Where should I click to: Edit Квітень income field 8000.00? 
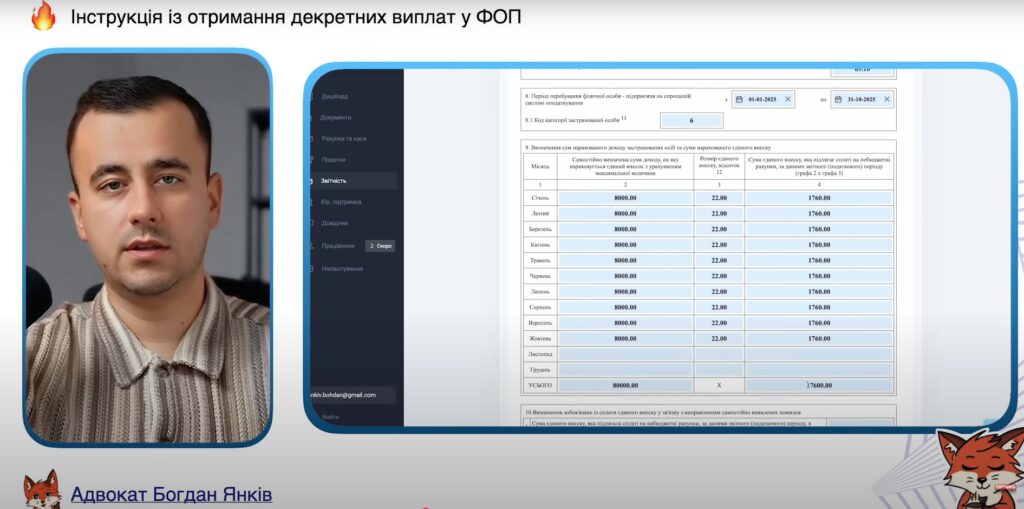(x=625, y=244)
